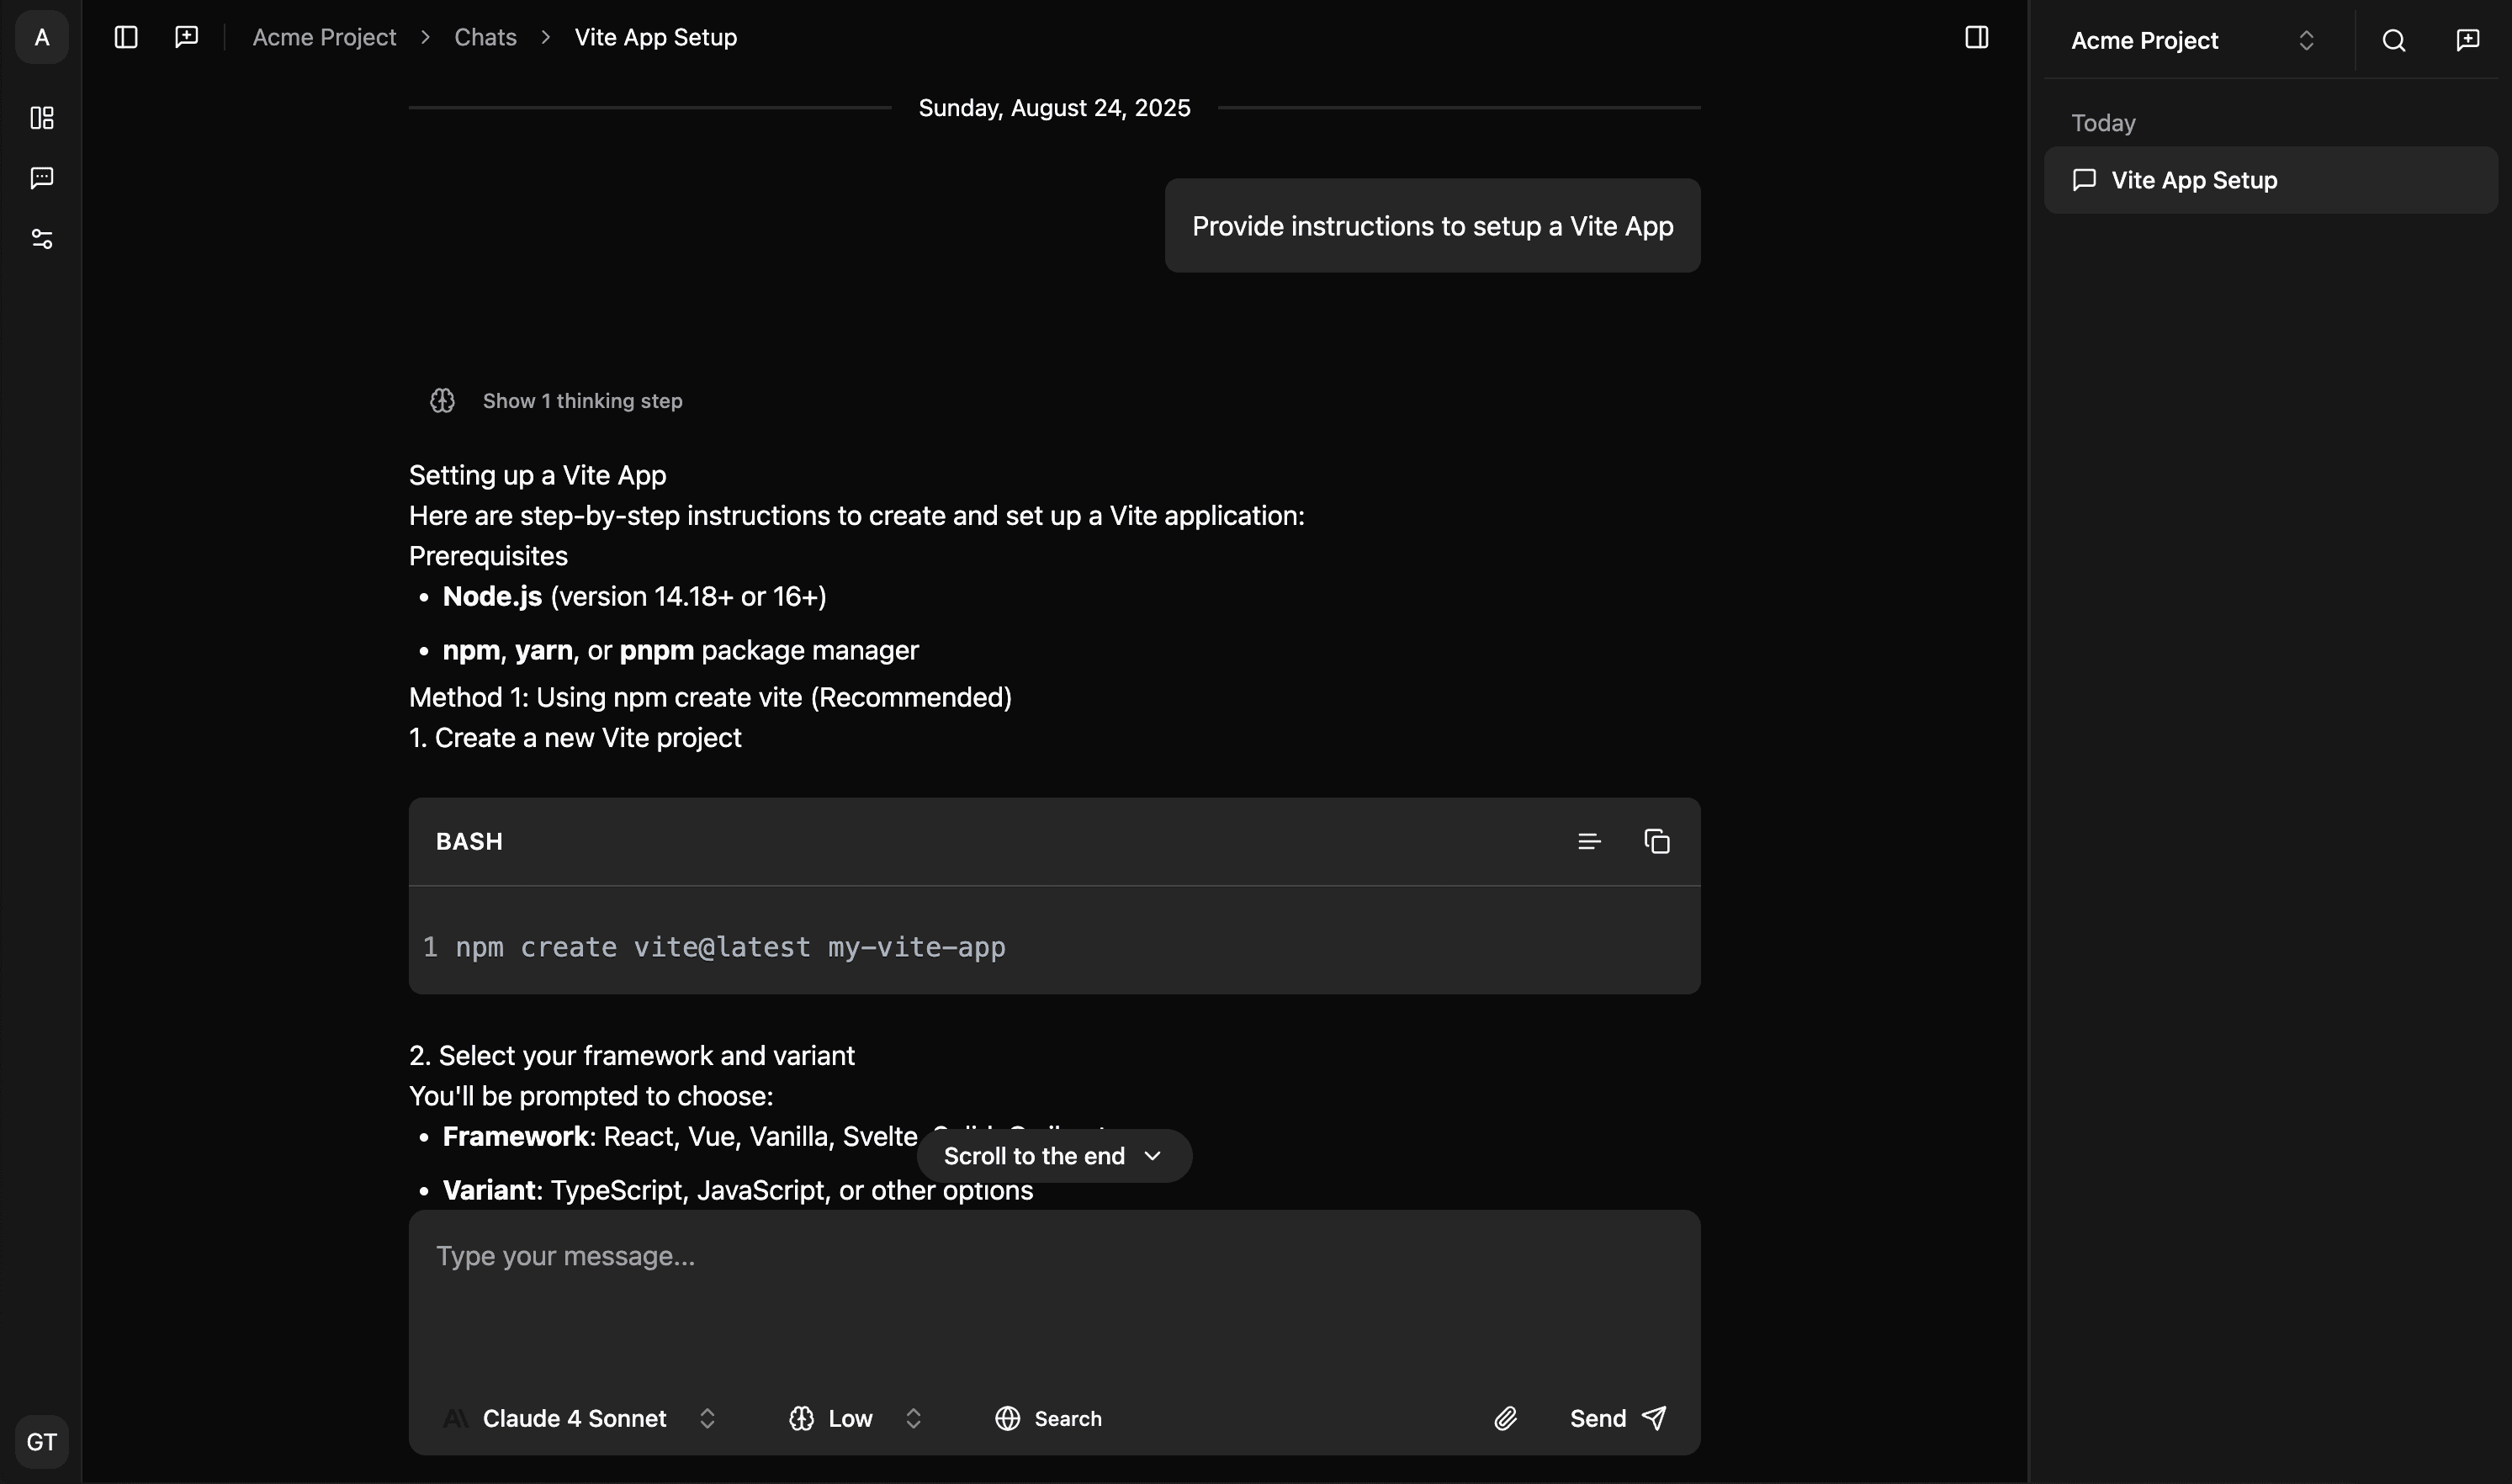Copy the bash code block
The height and width of the screenshot is (1484, 2512).
pos(1657,841)
